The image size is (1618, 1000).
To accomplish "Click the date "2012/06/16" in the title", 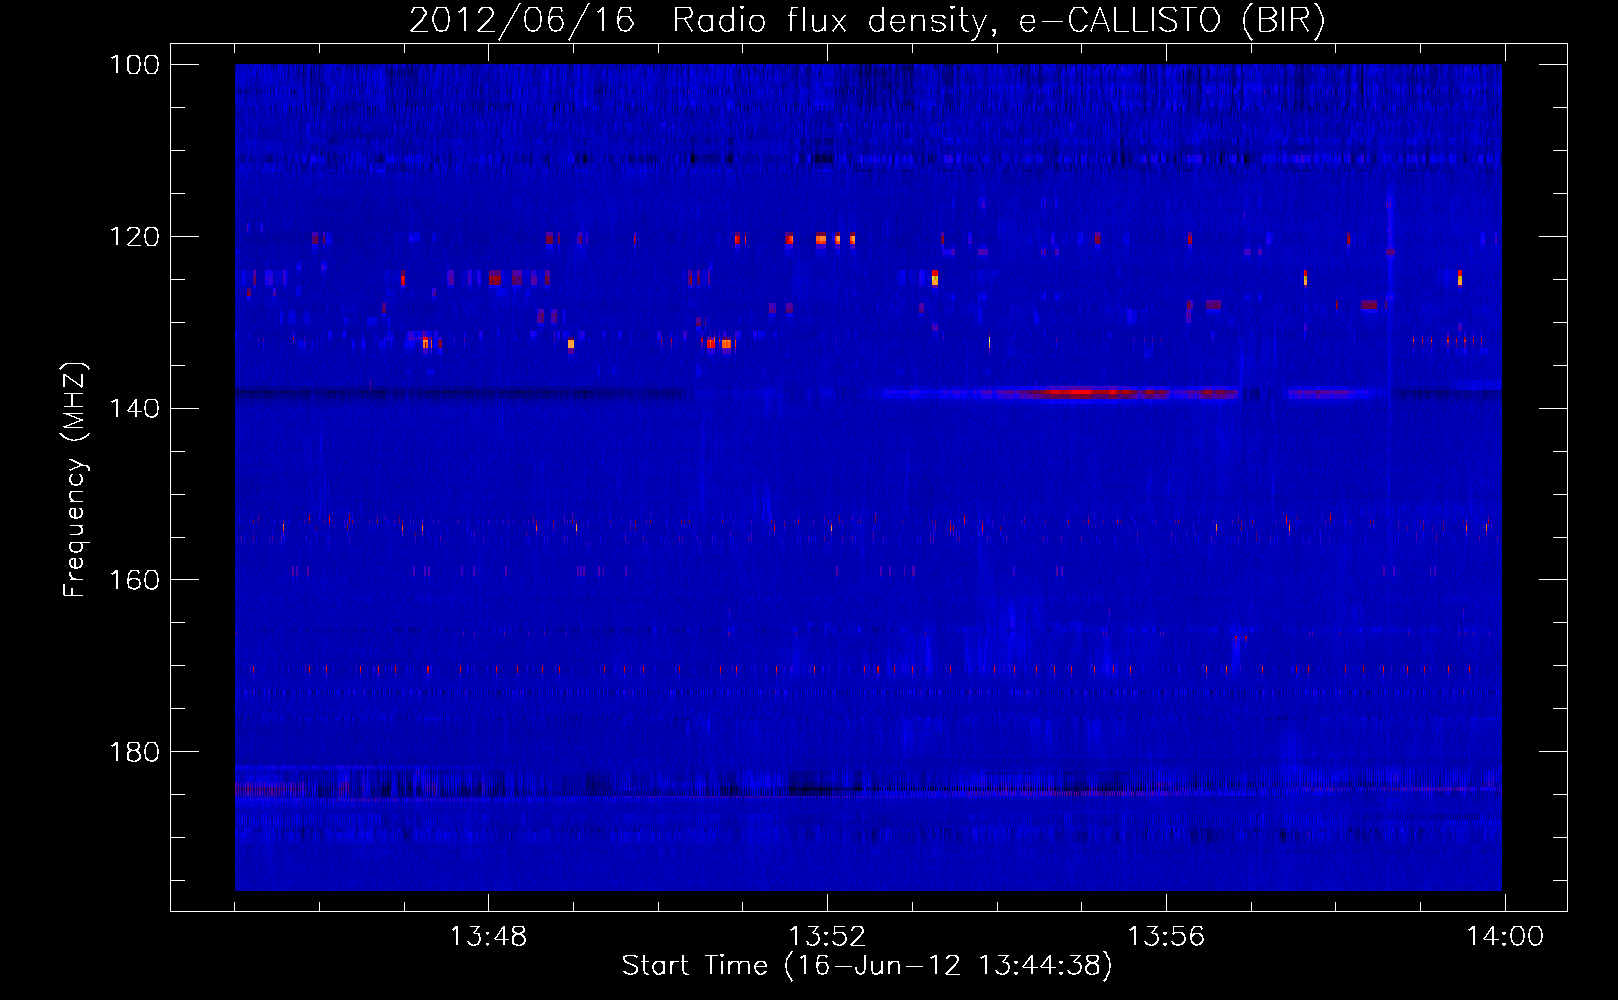I will [x=522, y=21].
